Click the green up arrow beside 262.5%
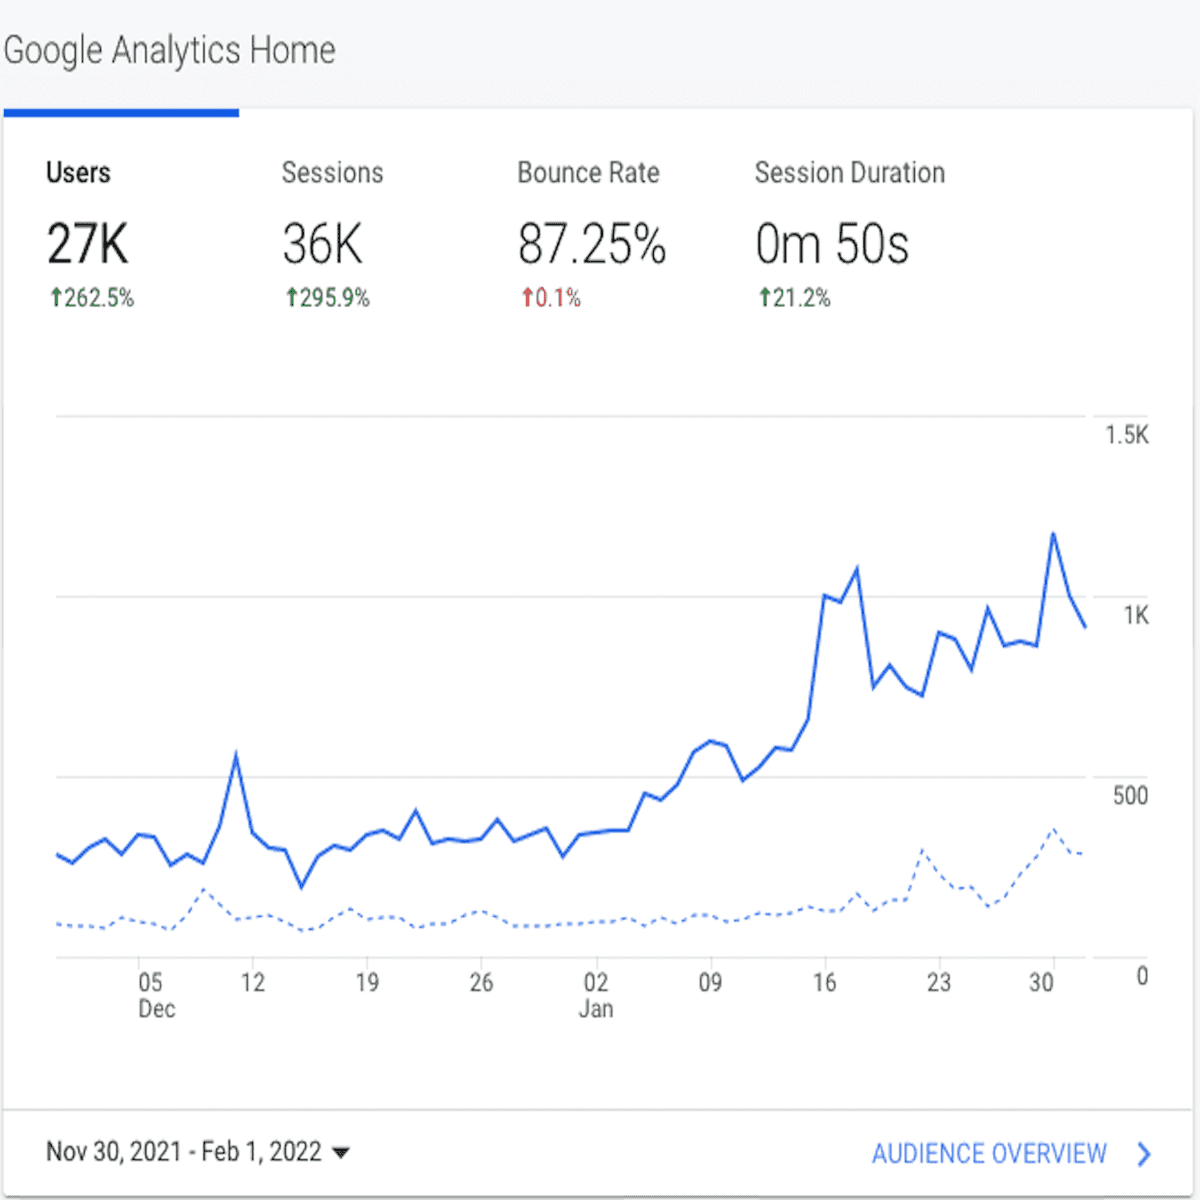Screen dimensions: 1200x1200 tap(56, 297)
